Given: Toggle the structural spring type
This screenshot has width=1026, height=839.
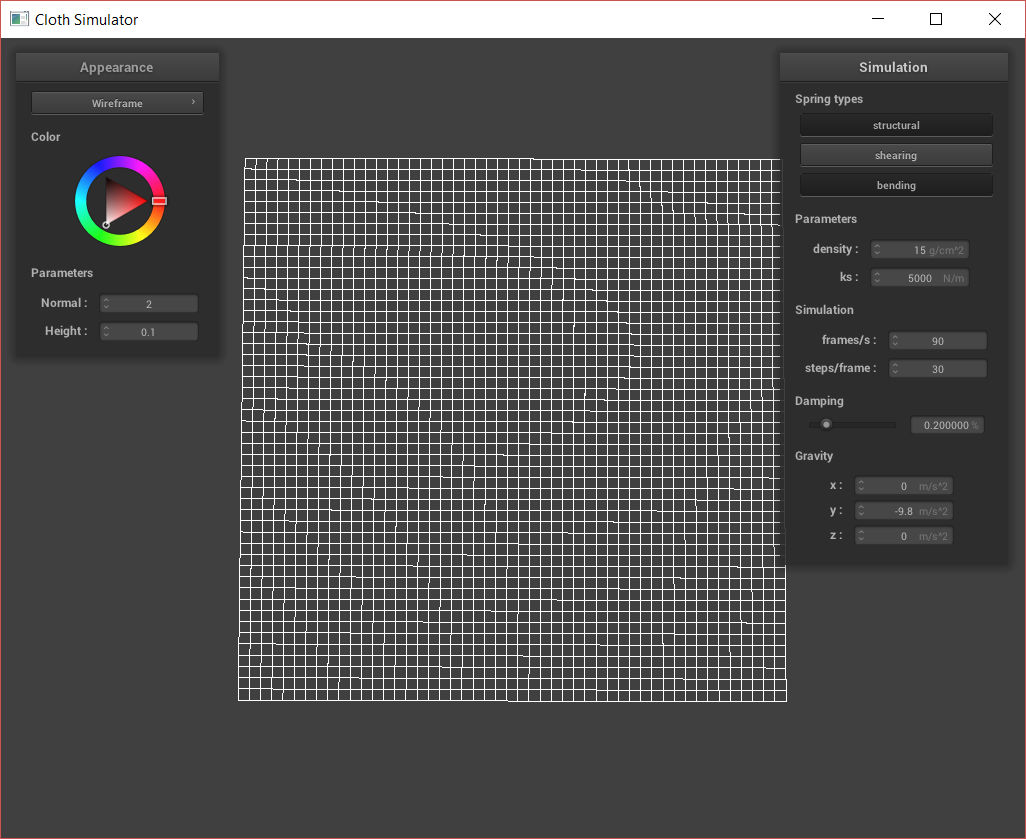Looking at the screenshot, I should click(x=896, y=125).
